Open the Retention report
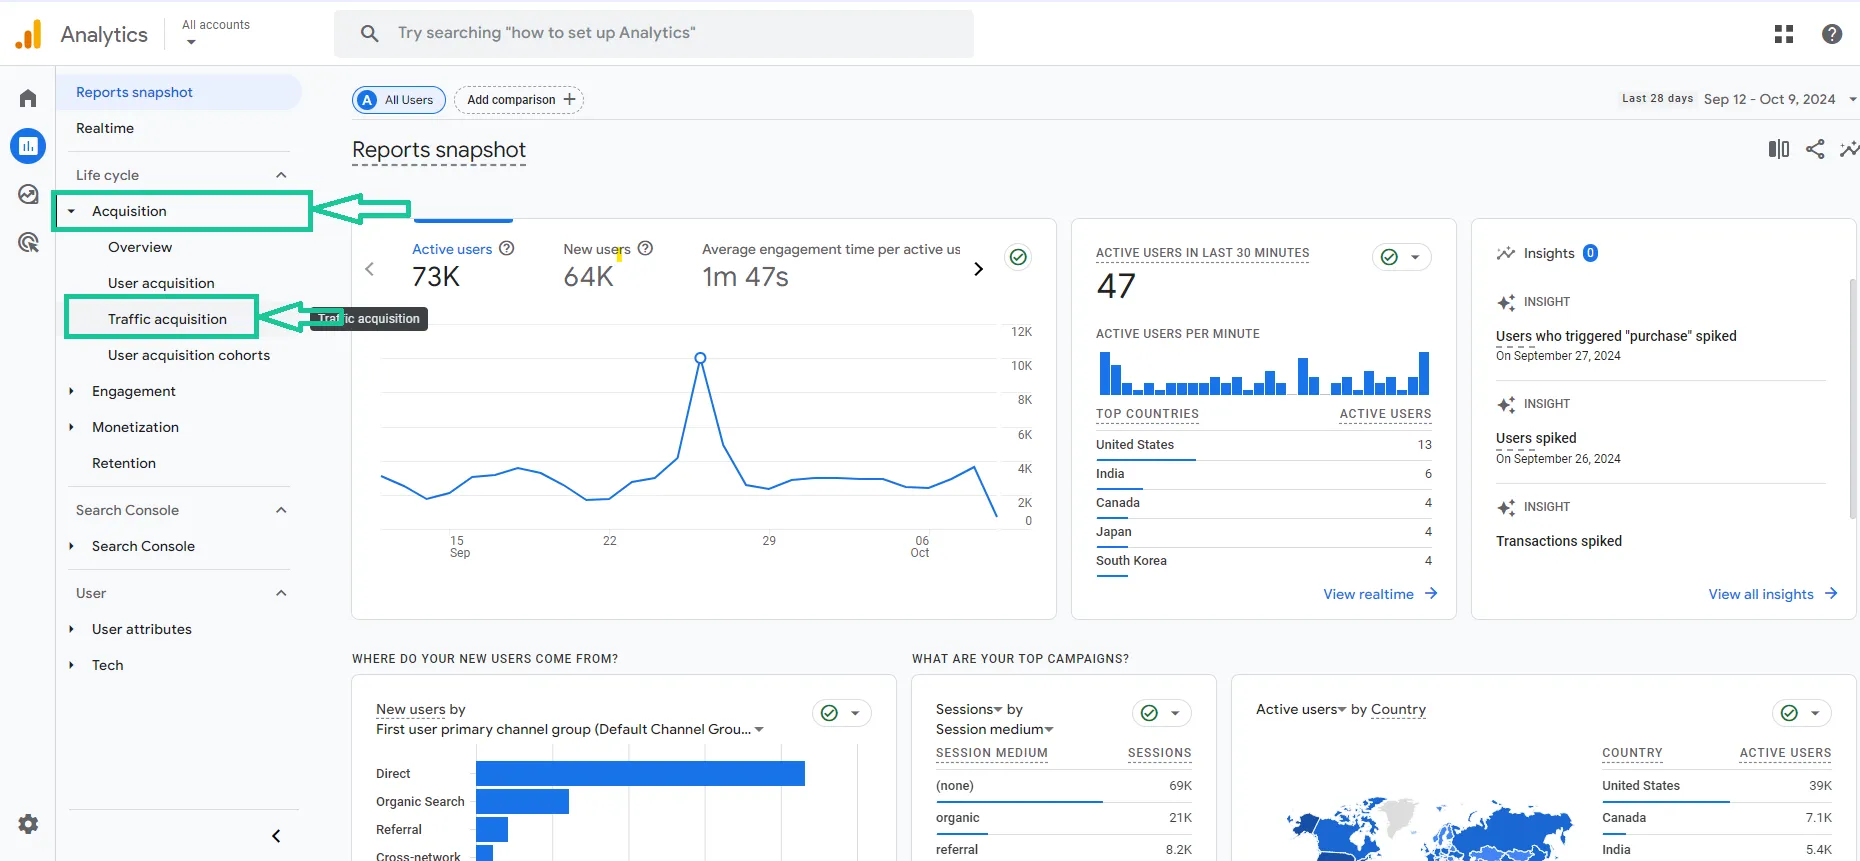This screenshot has width=1860, height=861. (x=124, y=463)
